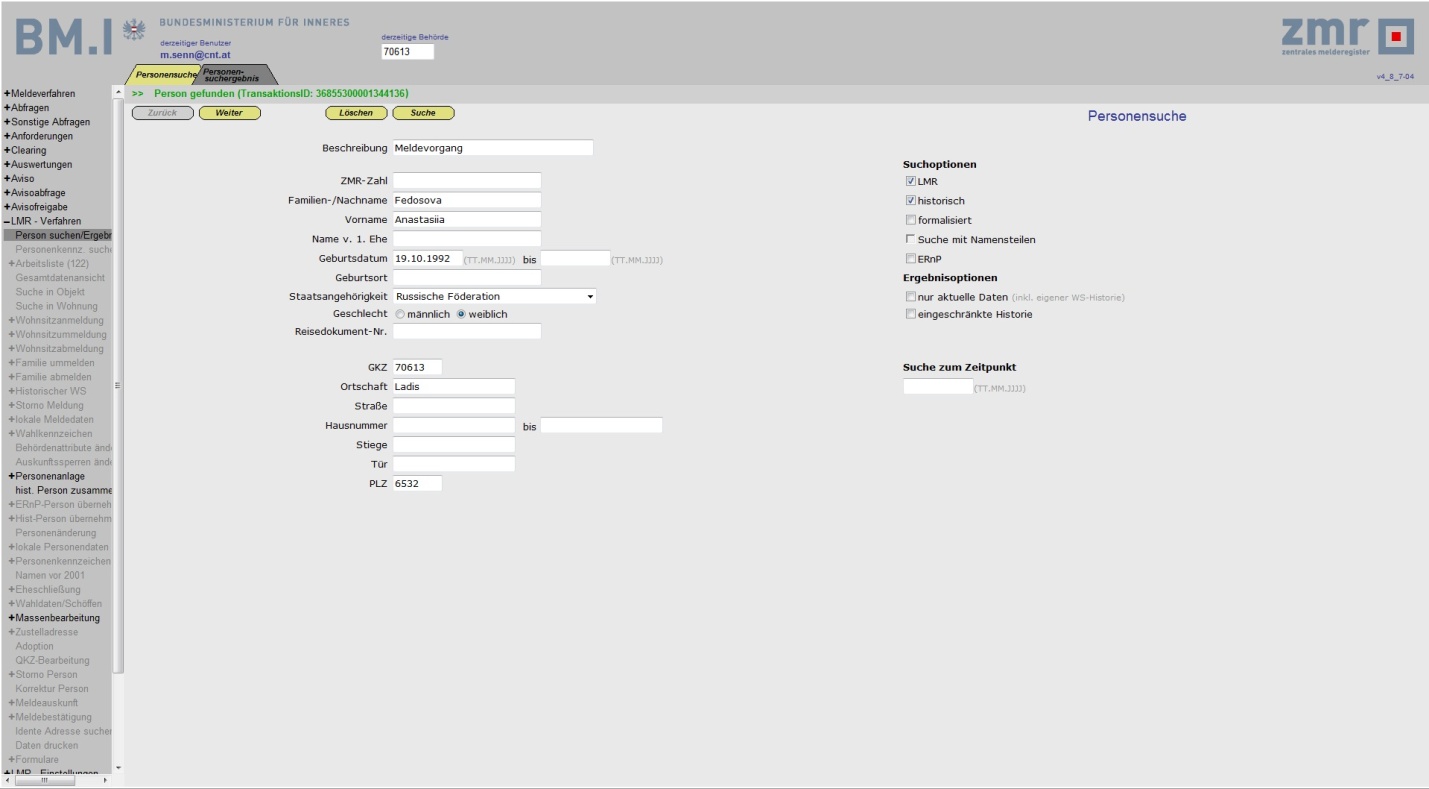Click the Weiter button
This screenshot has width=1429, height=789.
[x=229, y=113]
